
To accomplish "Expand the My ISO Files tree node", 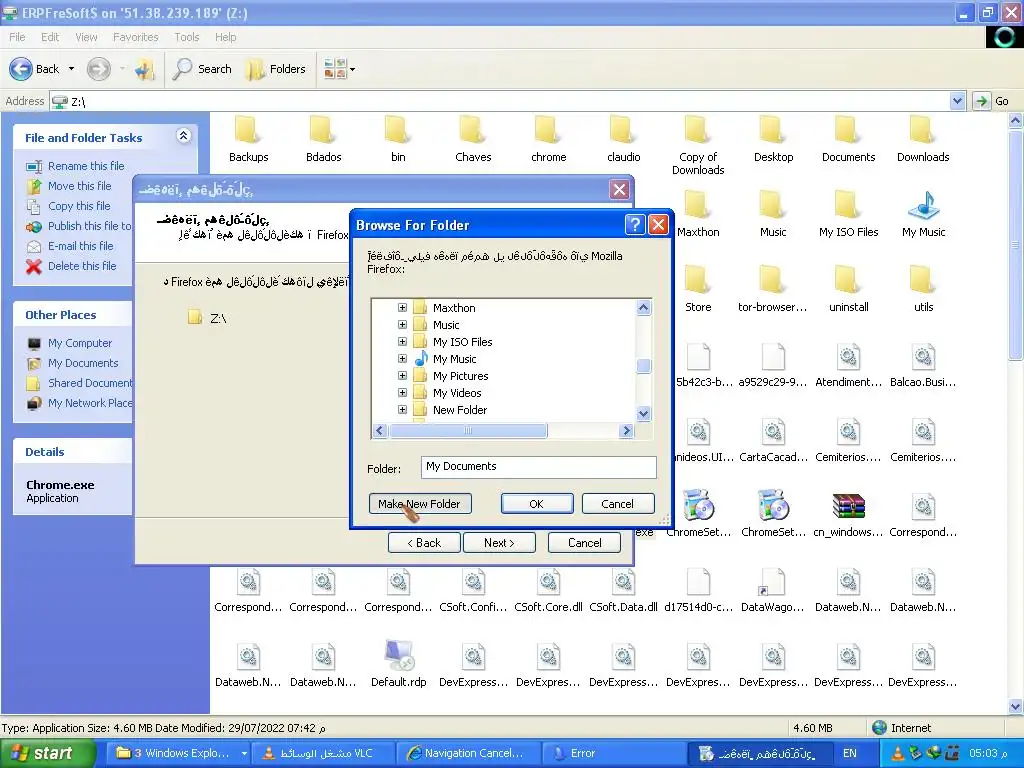I will pos(402,342).
